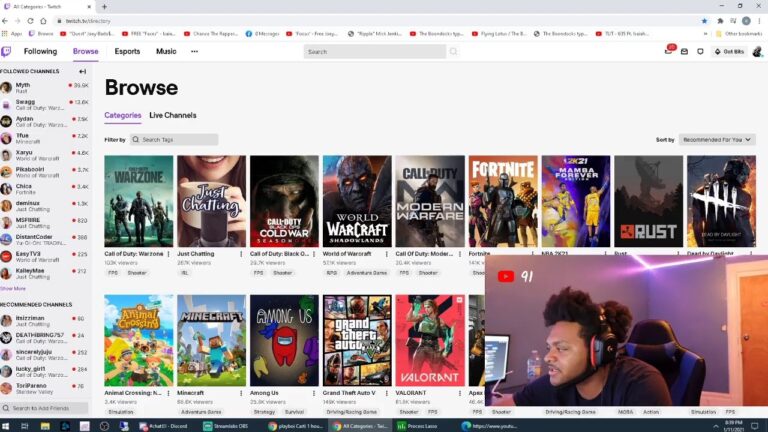
Task: Bookmark page with the star icon
Action: [704, 21]
